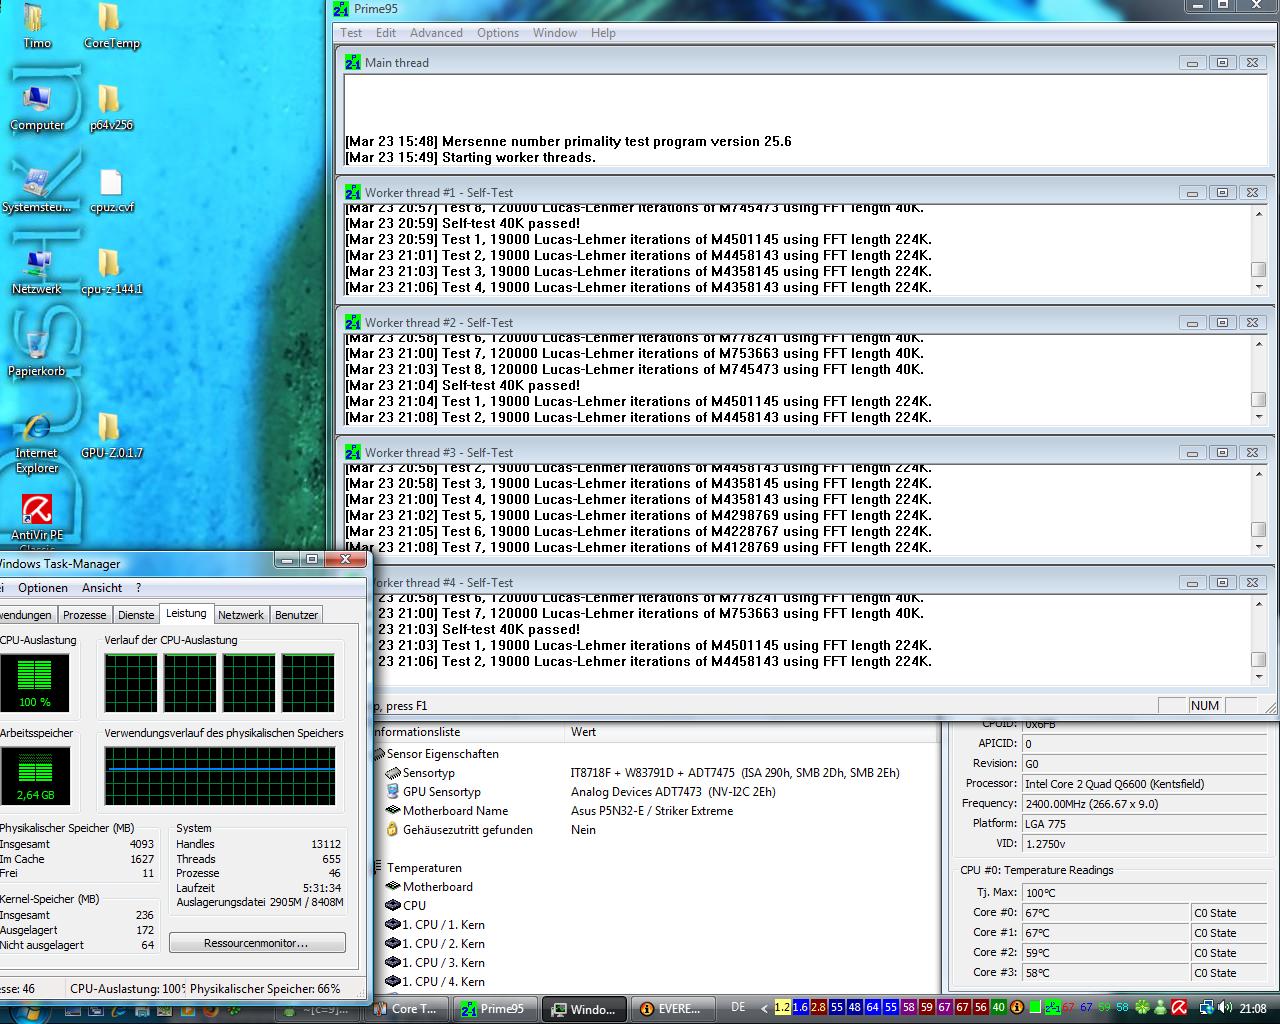
Task: Click Worker thread #1 scroll-up arrow
Action: pos(1259,214)
